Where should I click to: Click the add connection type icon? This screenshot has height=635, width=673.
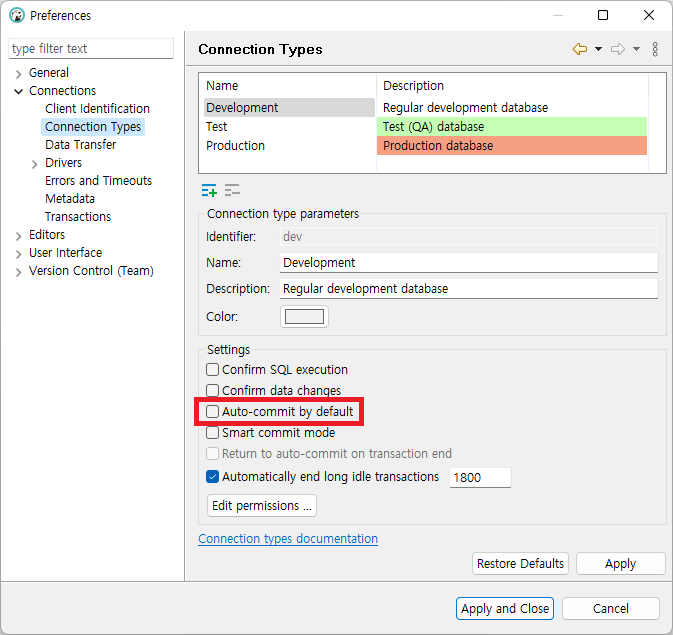[x=209, y=191]
